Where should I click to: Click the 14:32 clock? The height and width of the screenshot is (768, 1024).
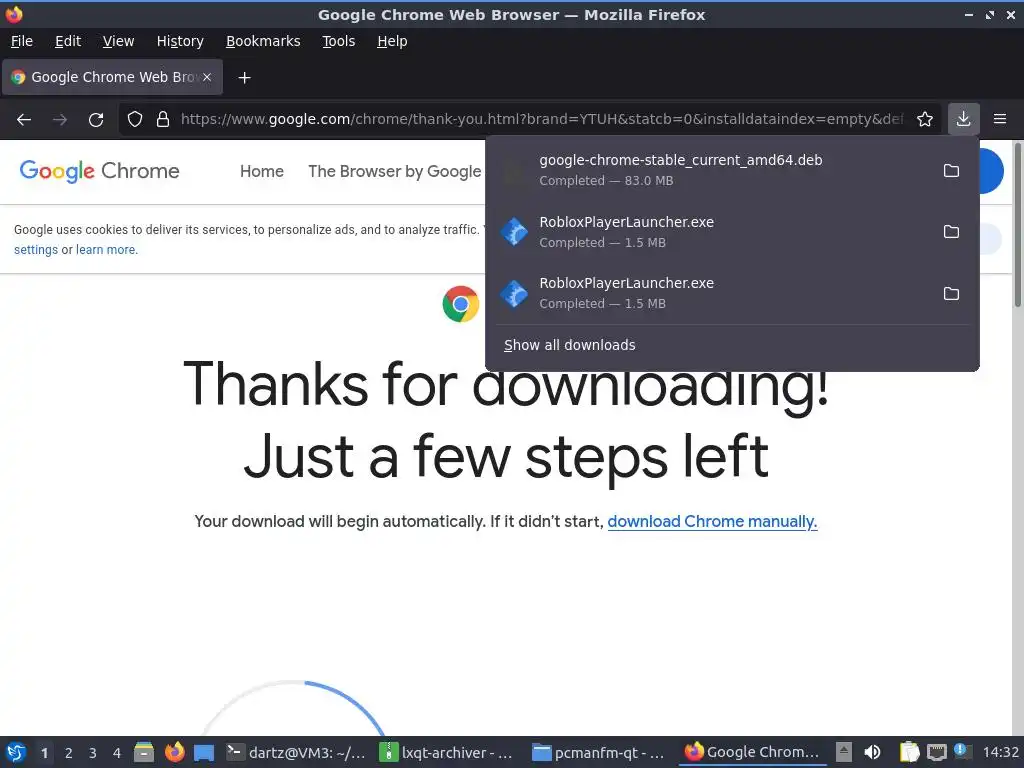pyautogui.click(x=1000, y=752)
